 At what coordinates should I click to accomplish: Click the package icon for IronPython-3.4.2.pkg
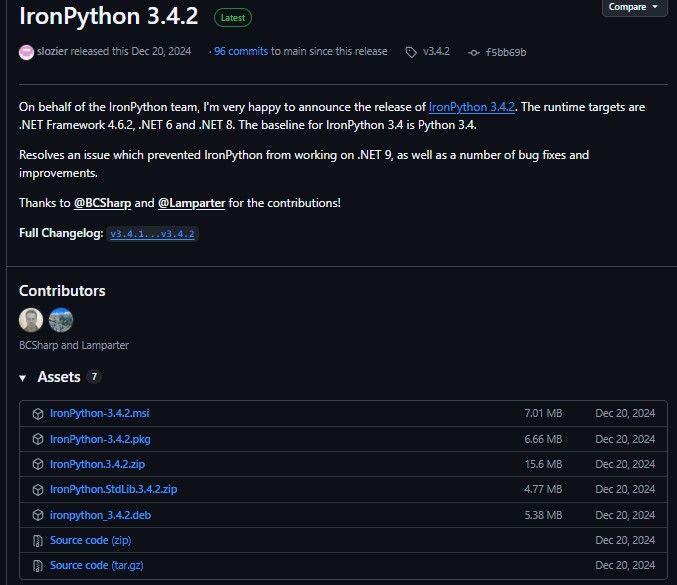pyautogui.click(x=38, y=439)
